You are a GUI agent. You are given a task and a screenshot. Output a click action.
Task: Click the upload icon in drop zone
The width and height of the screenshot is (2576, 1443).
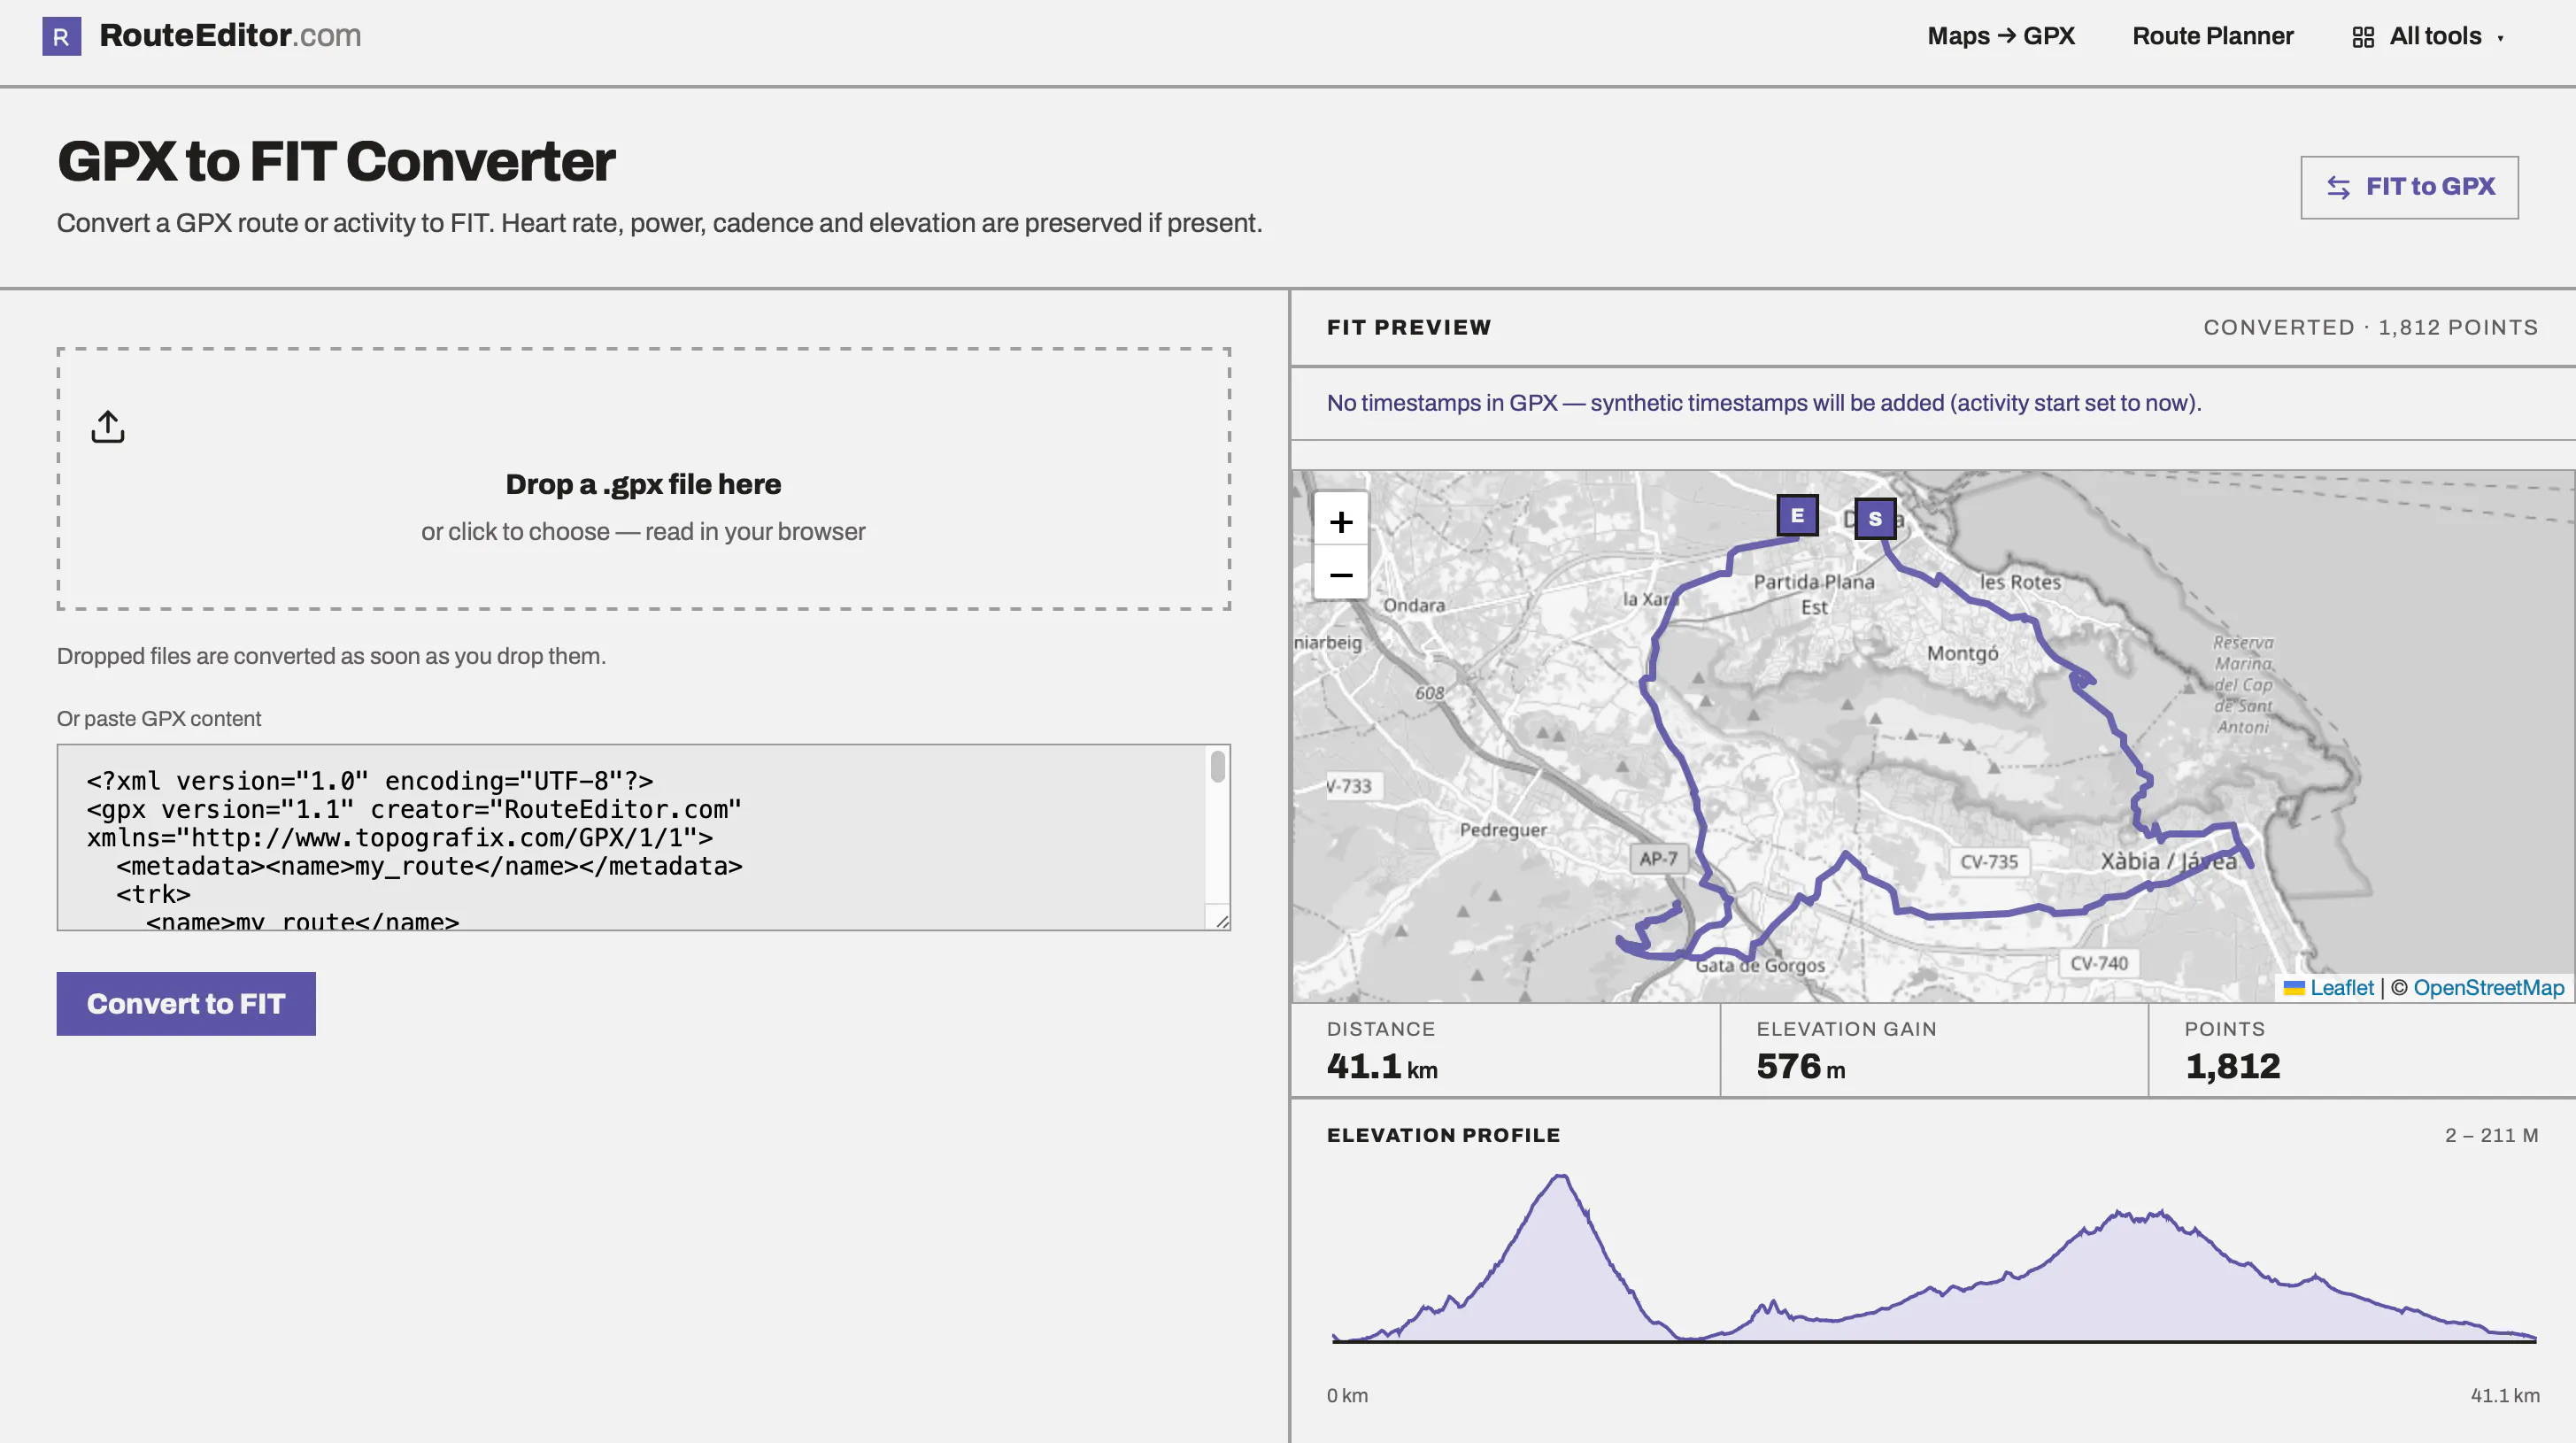coord(108,427)
